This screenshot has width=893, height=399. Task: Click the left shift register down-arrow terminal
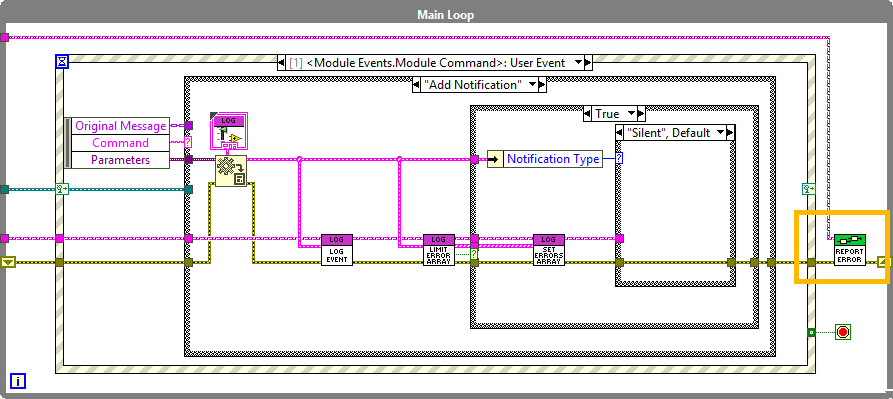click(9, 262)
